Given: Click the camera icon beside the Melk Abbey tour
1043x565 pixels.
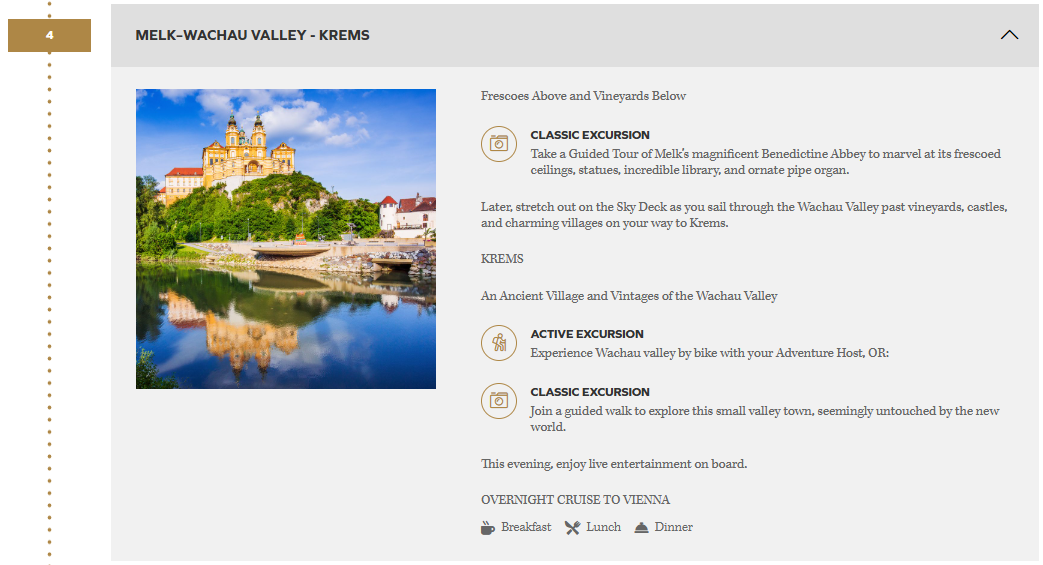Looking at the screenshot, I should (498, 144).
